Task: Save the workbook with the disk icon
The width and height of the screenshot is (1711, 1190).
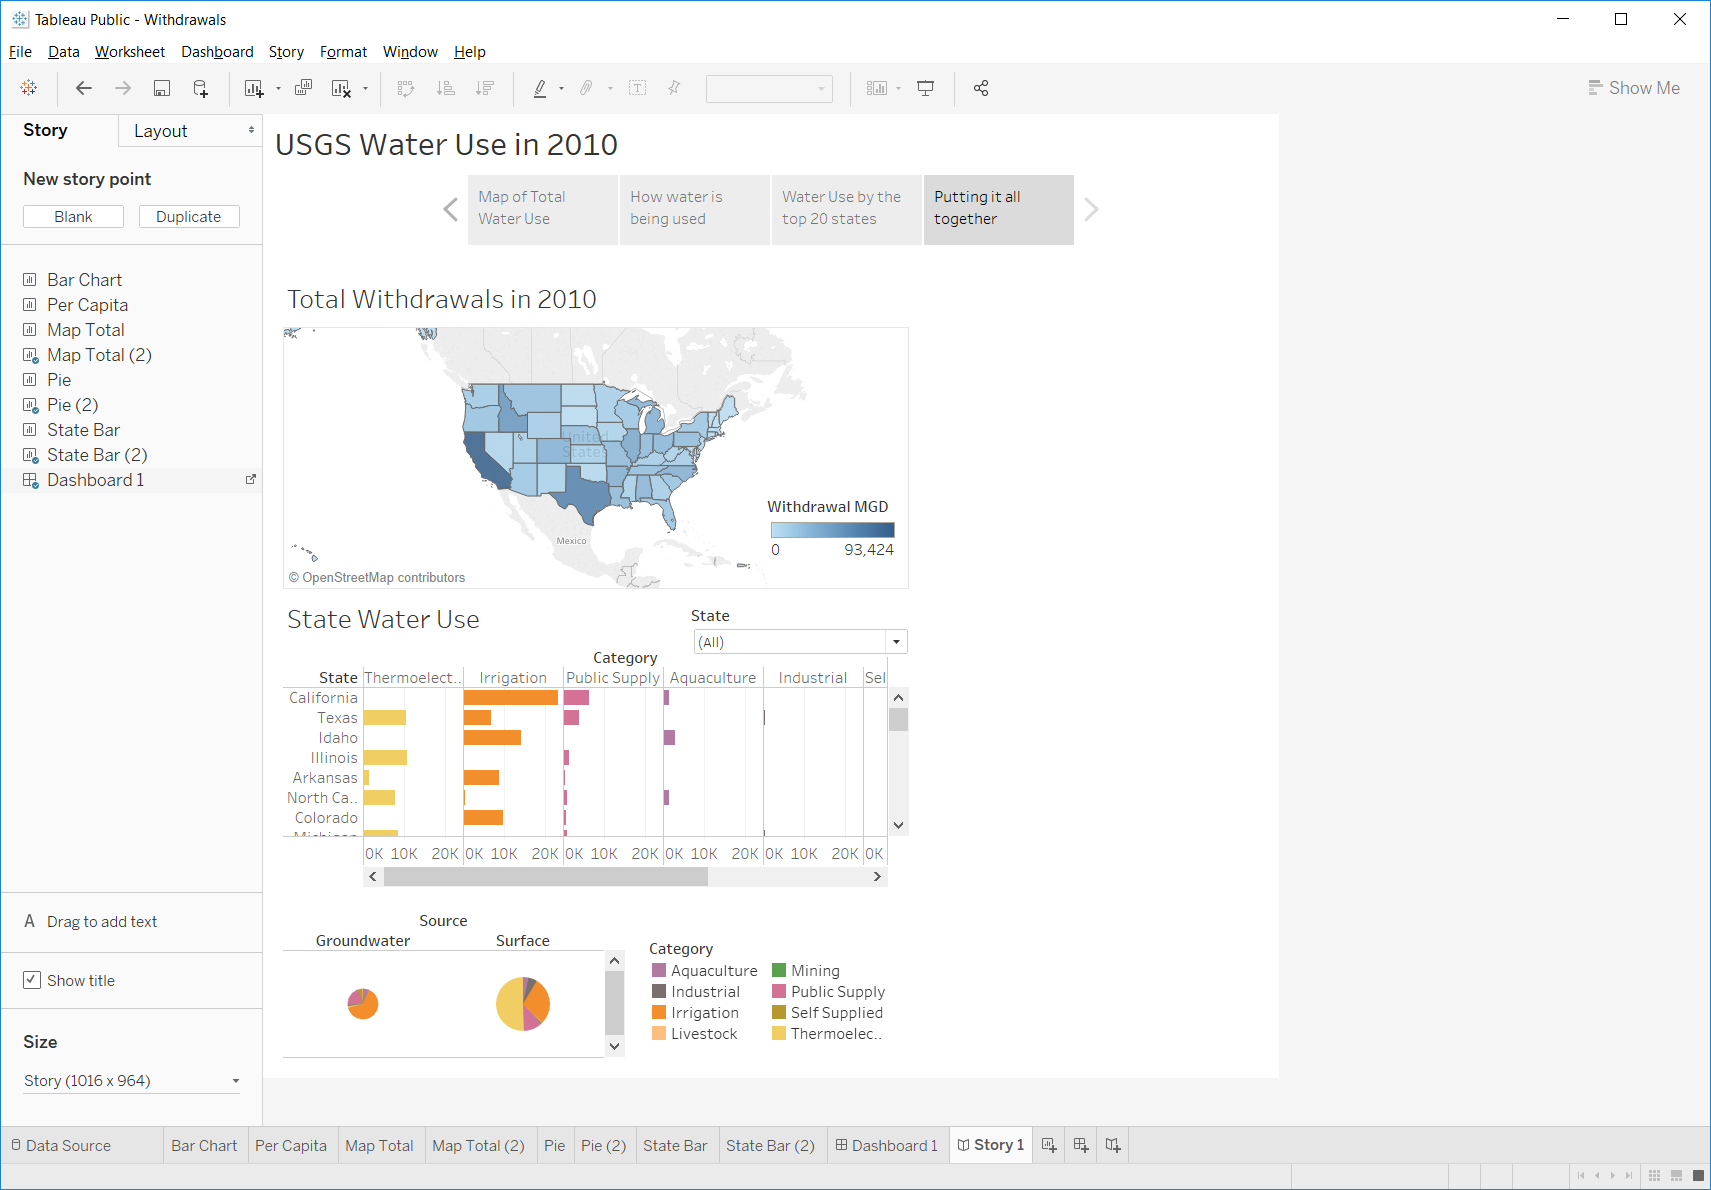Action: tap(161, 88)
